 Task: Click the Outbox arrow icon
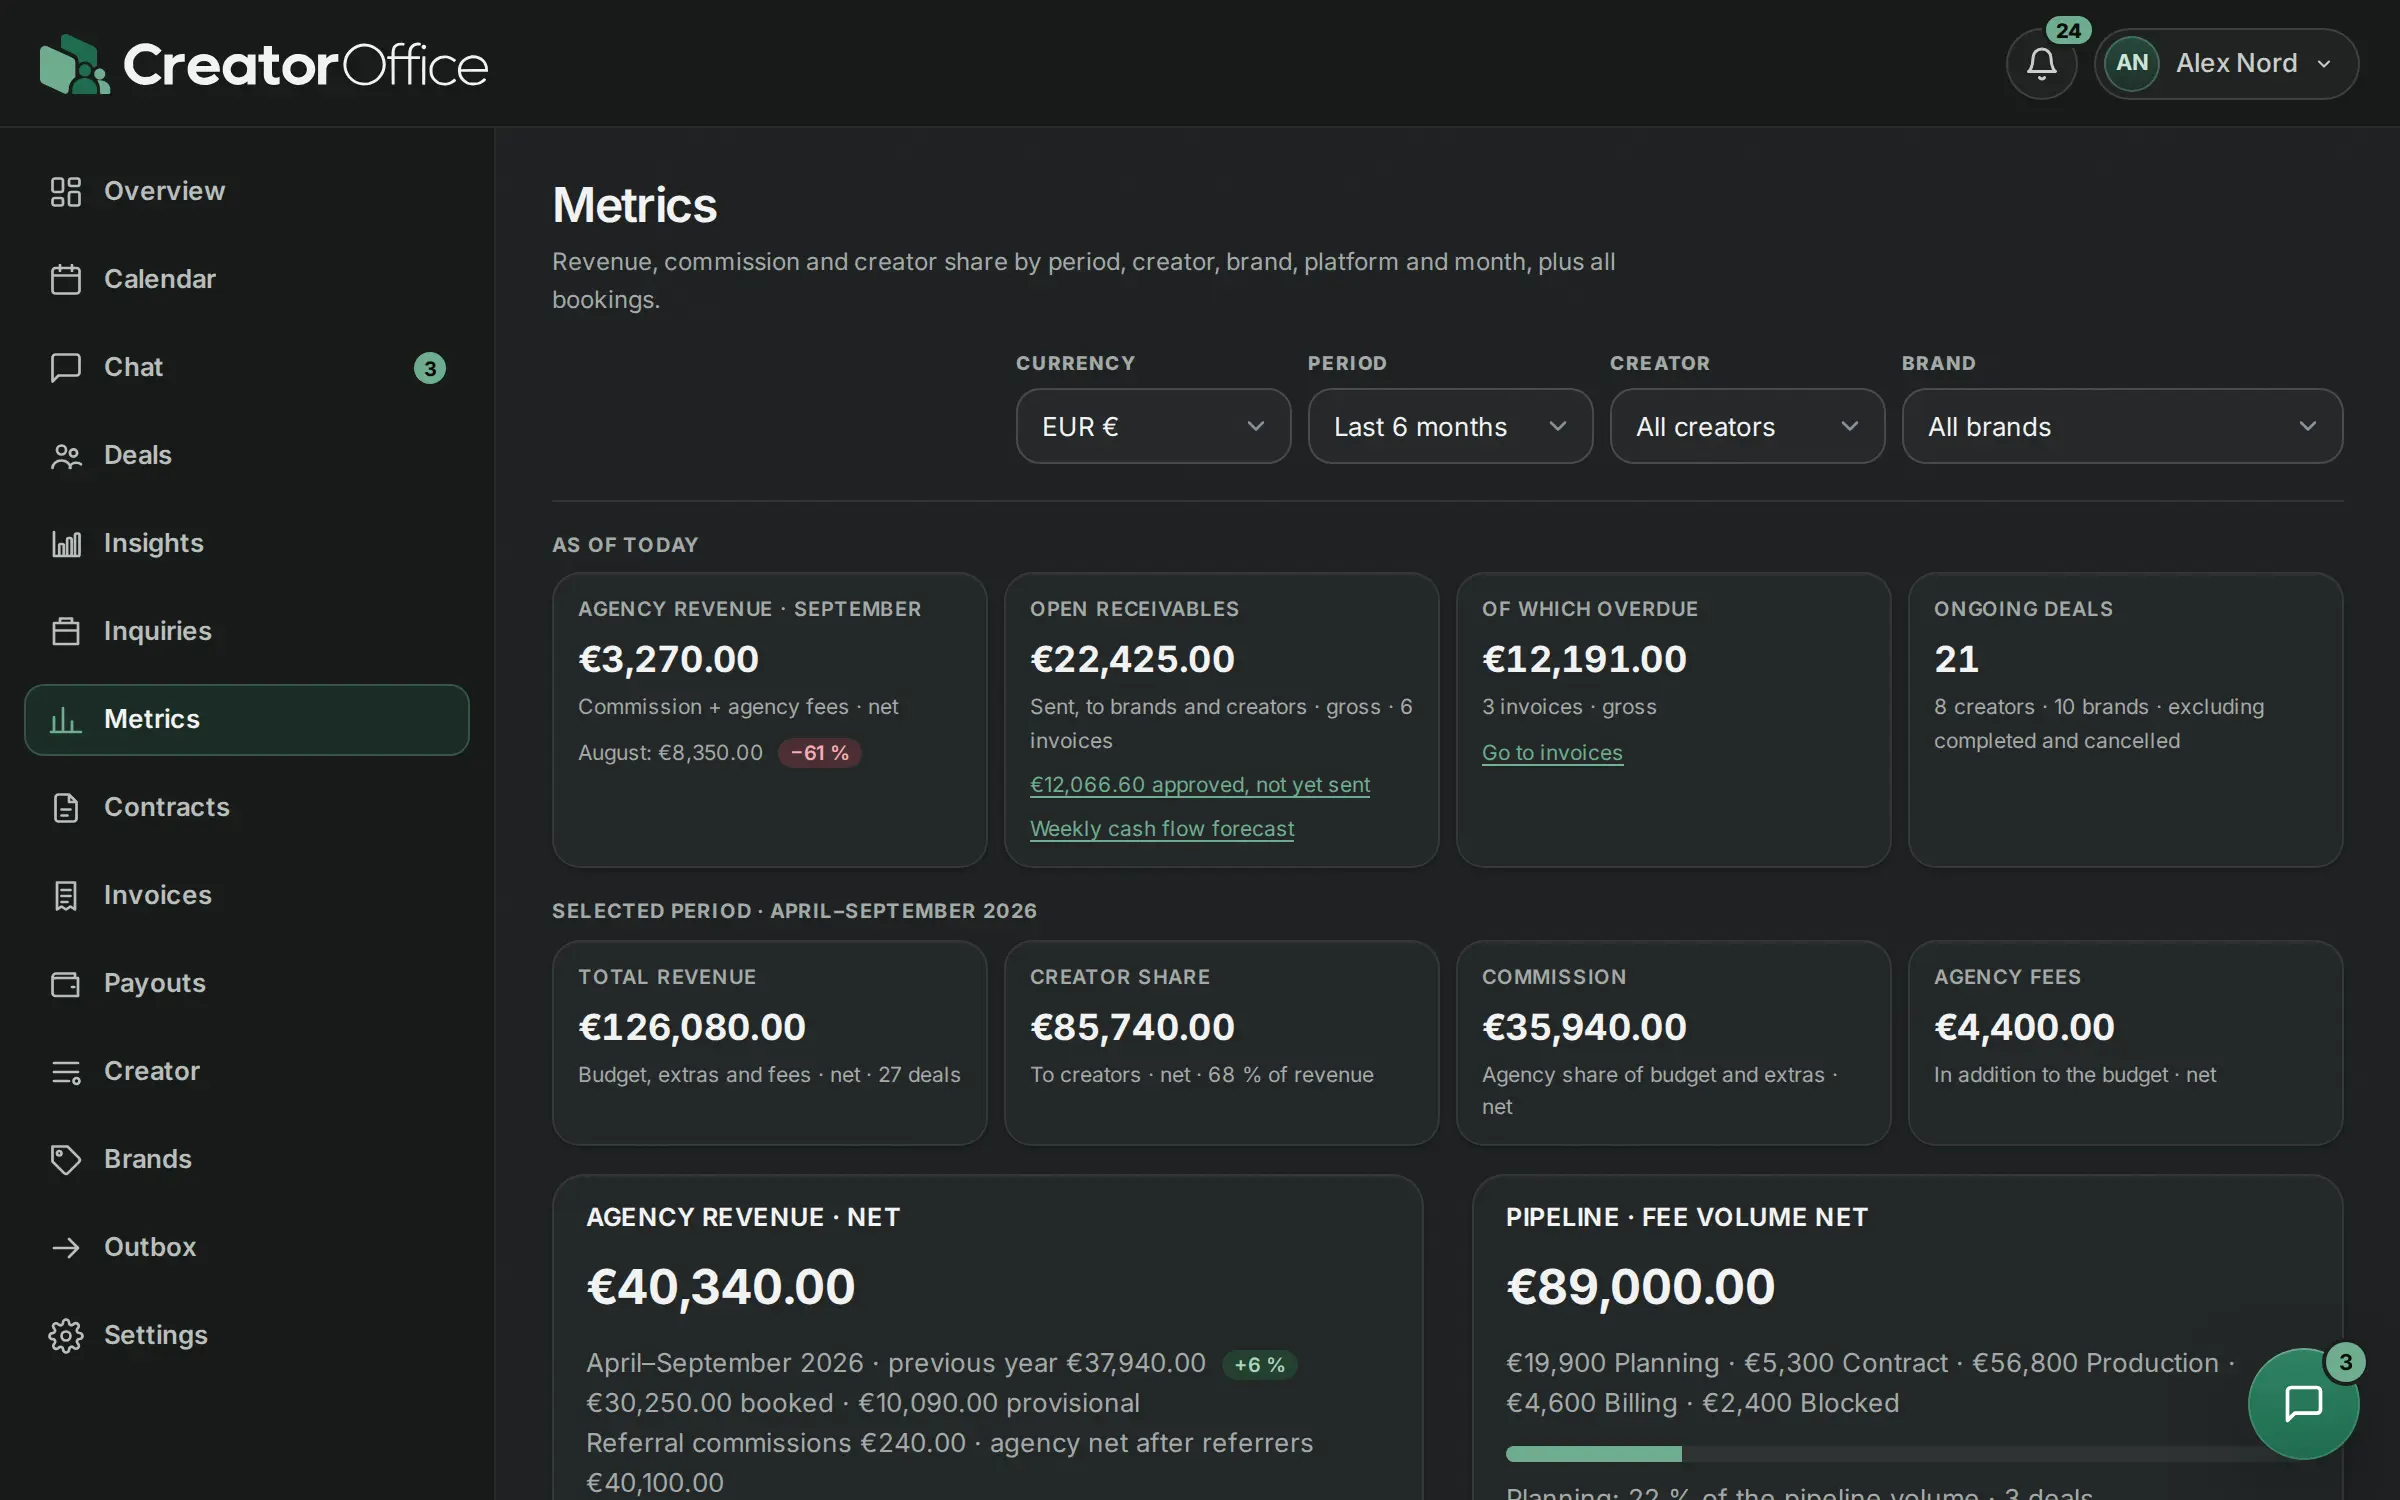point(66,1247)
